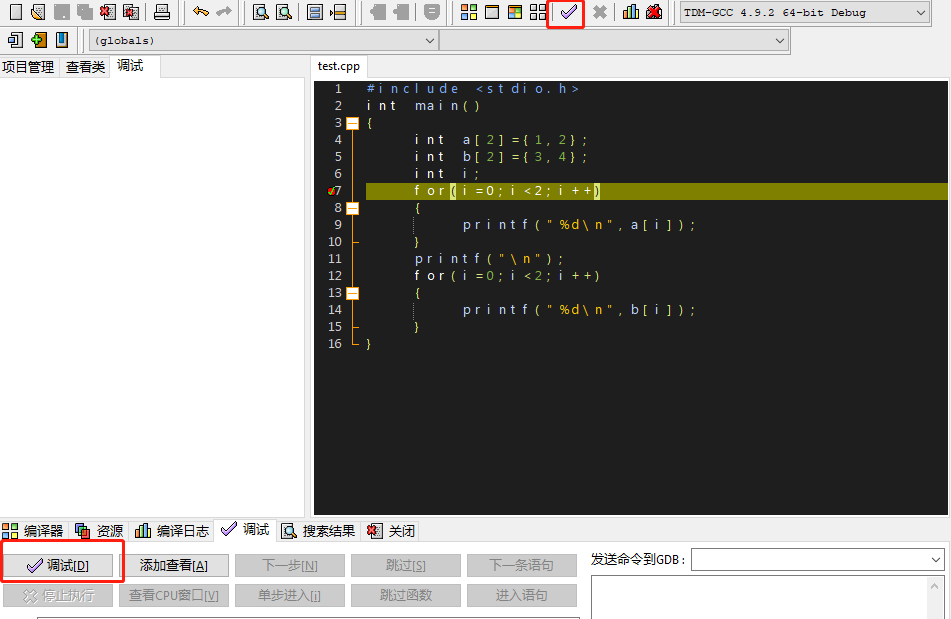The image size is (951, 619).
Task: Open the 项目管理 side panel tab
Action: (x=28, y=67)
